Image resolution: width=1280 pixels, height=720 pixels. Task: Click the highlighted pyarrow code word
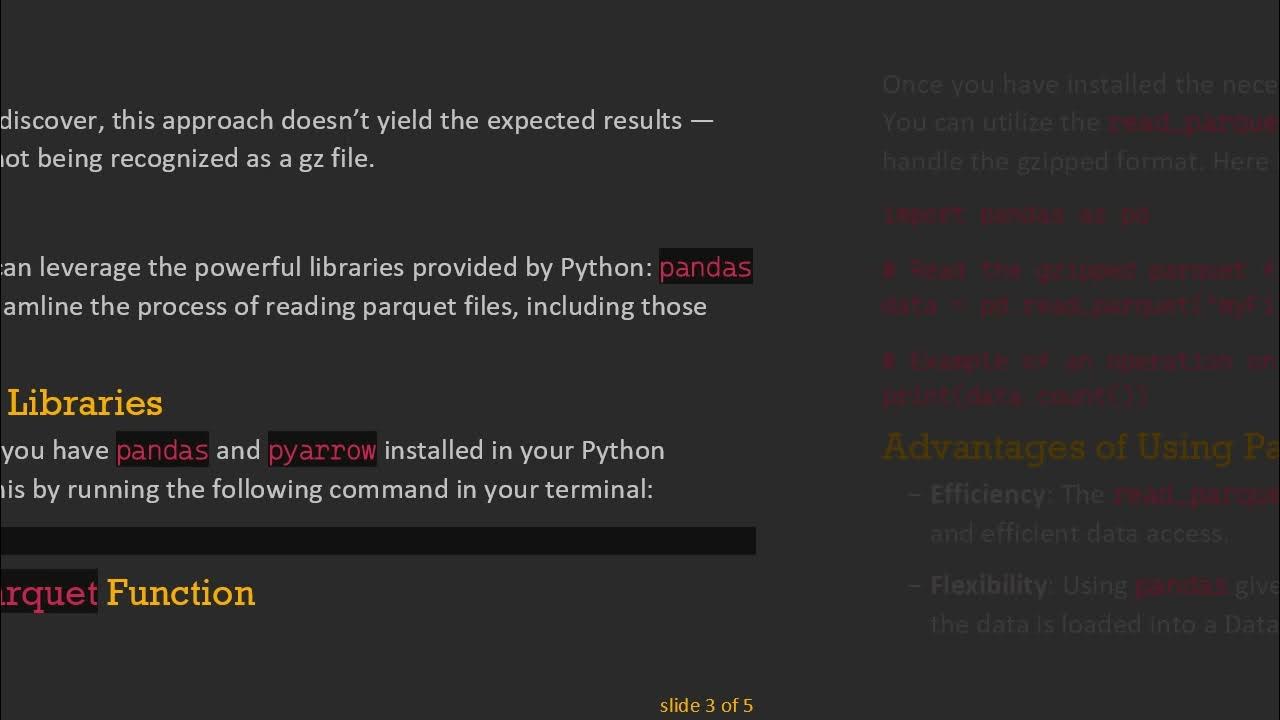(322, 451)
